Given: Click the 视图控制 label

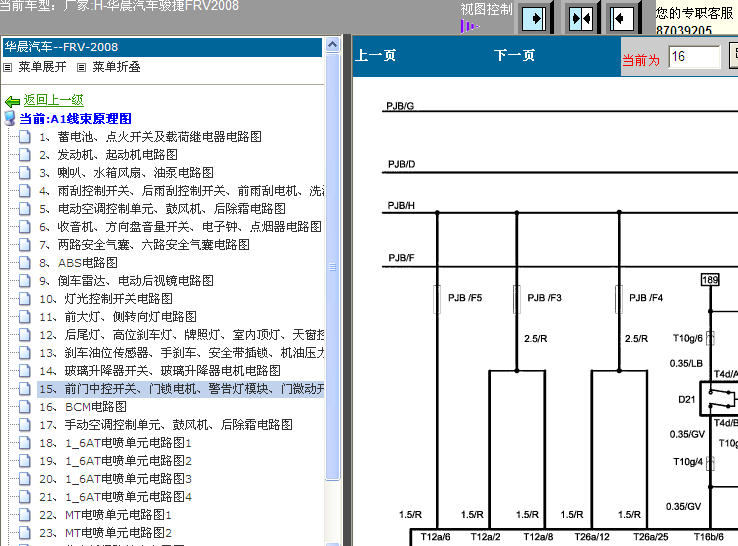Looking at the screenshot, I should (486, 9).
